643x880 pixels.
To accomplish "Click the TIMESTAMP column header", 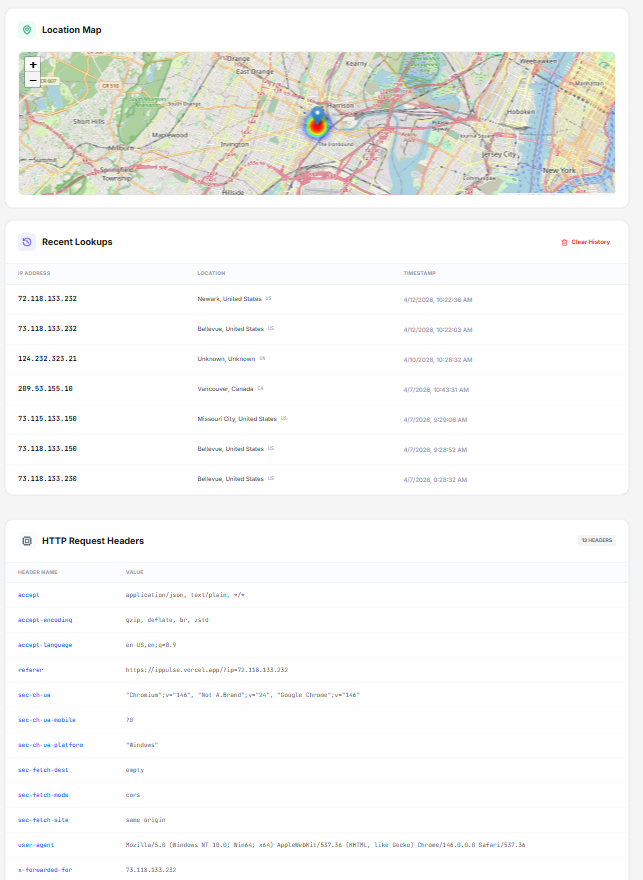I will coord(420,273).
